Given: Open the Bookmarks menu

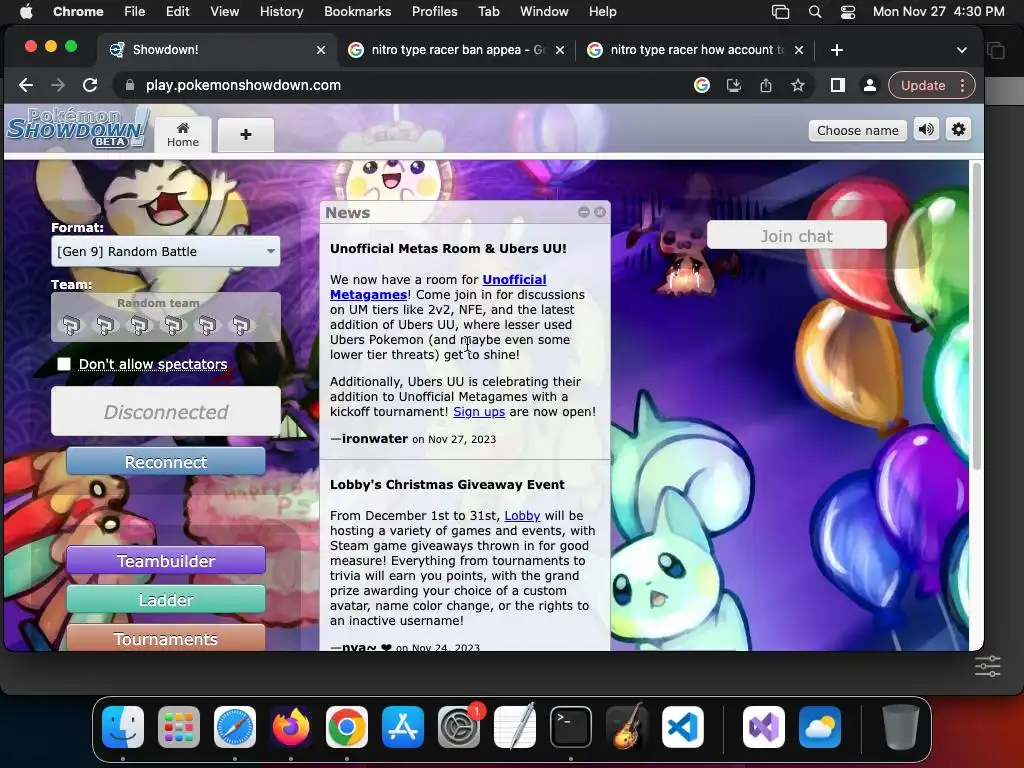Looking at the screenshot, I should coord(357,11).
